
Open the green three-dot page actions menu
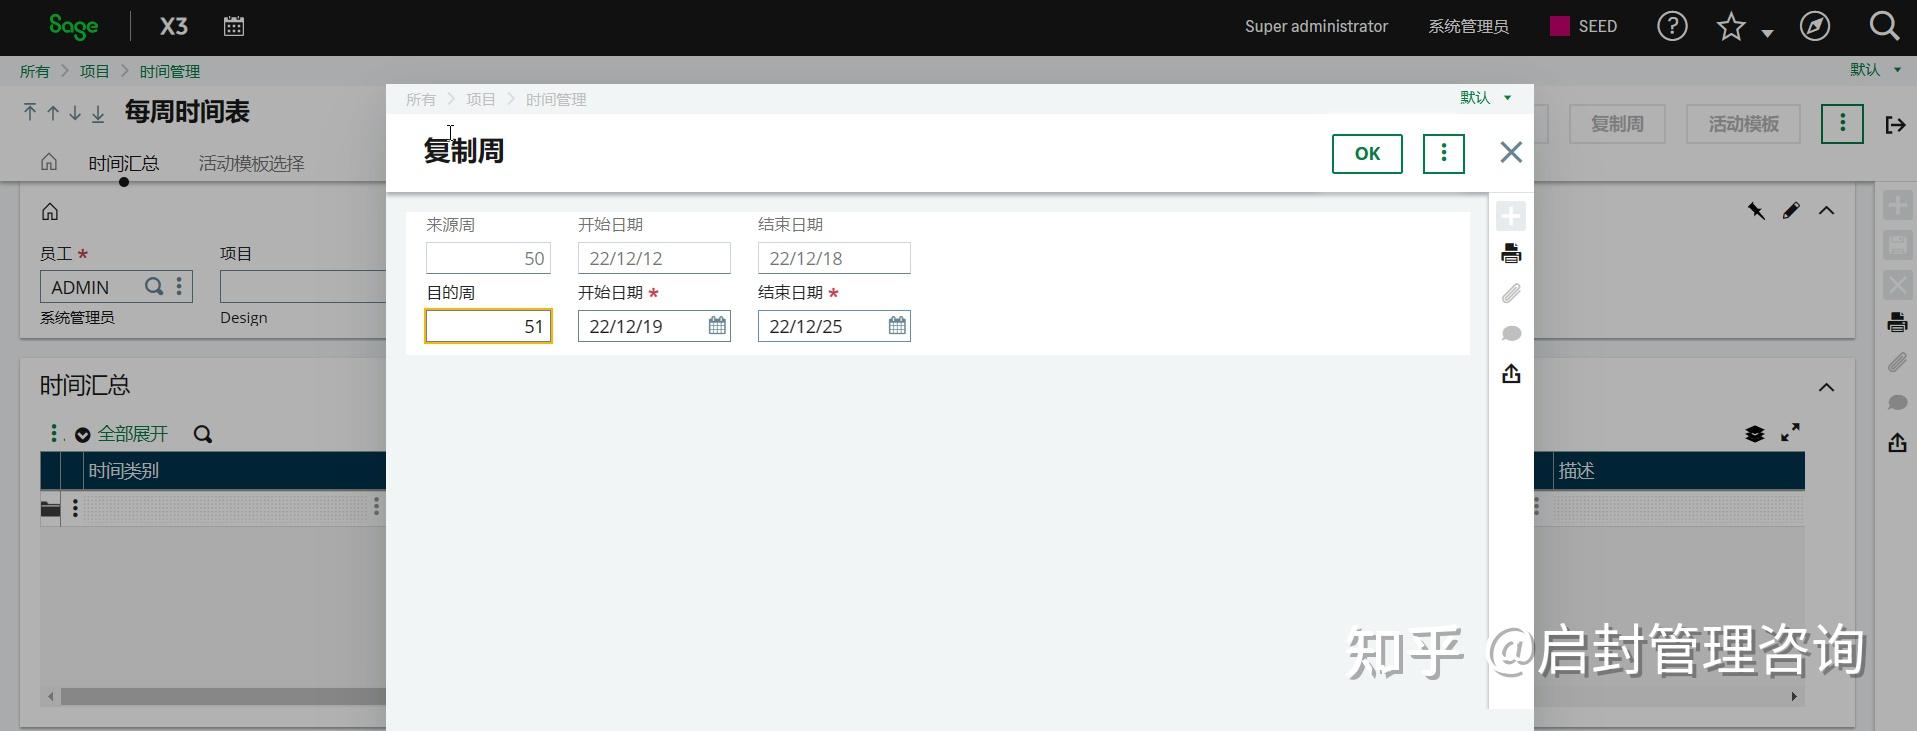pyautogui.click(x=1842, y=124)
